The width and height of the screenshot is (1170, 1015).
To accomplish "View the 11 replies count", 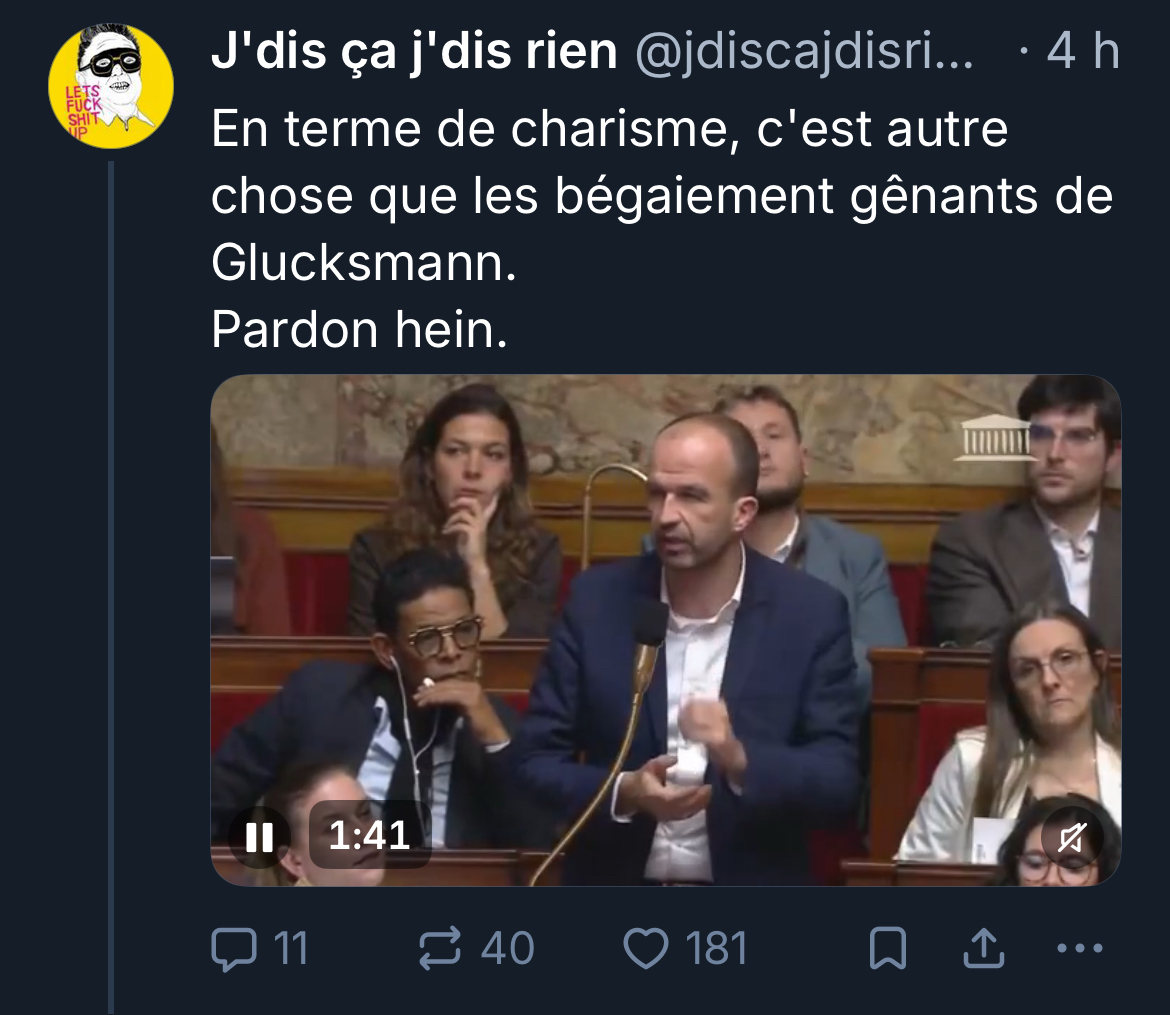I will tap(291, 948).
